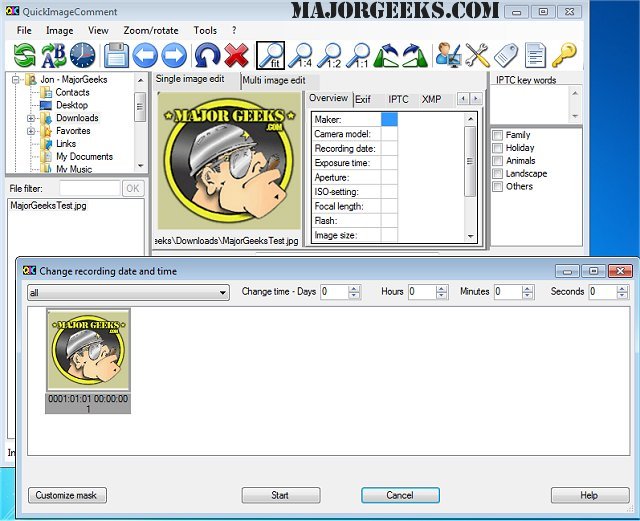
Task: Enable the Family keyword checkbox
Action: pyautogui.click(x=497, y=135)
